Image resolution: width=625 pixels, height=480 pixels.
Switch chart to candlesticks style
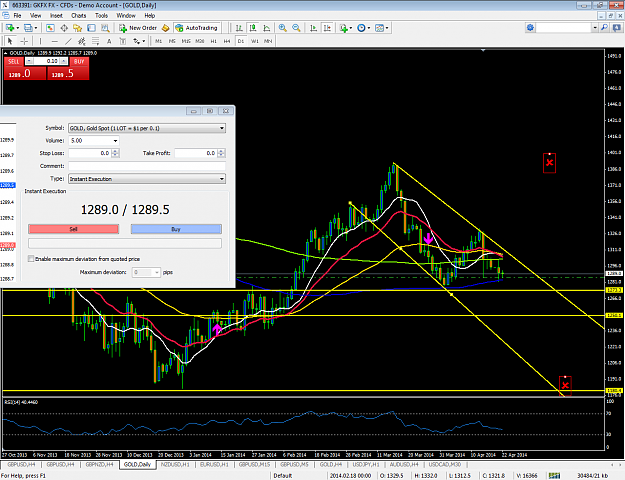[253, 28]
